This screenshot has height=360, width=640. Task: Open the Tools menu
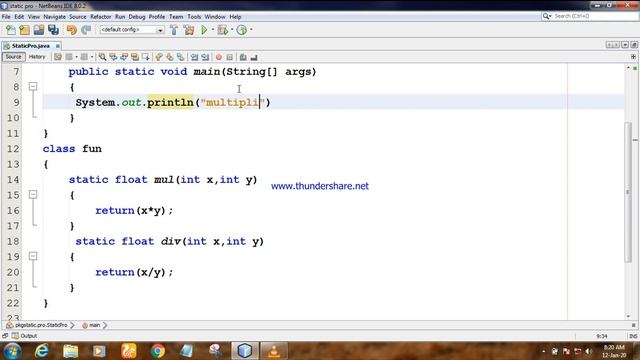pos(194,17)
